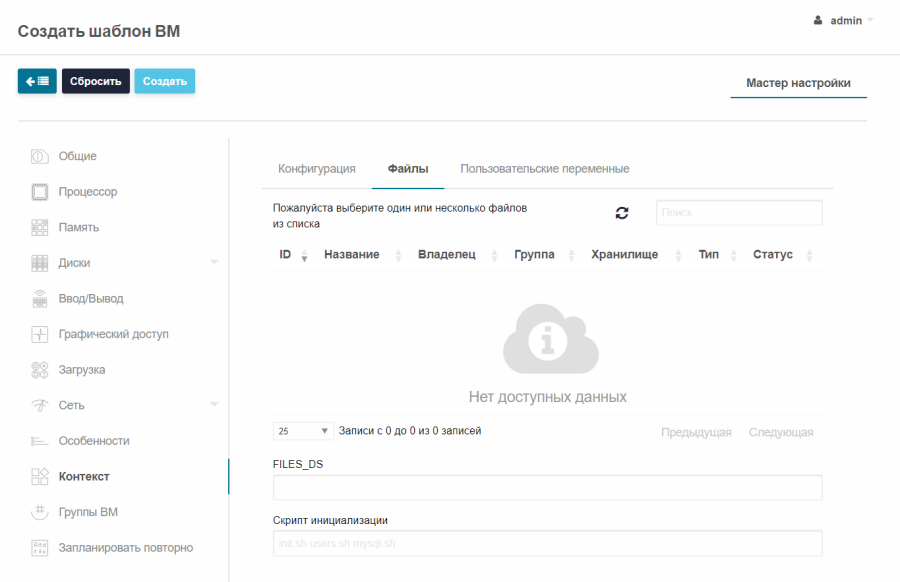Click the Создать button
Image resolution: width=900 pixels, height=582 pixels.
coord(165,81)
